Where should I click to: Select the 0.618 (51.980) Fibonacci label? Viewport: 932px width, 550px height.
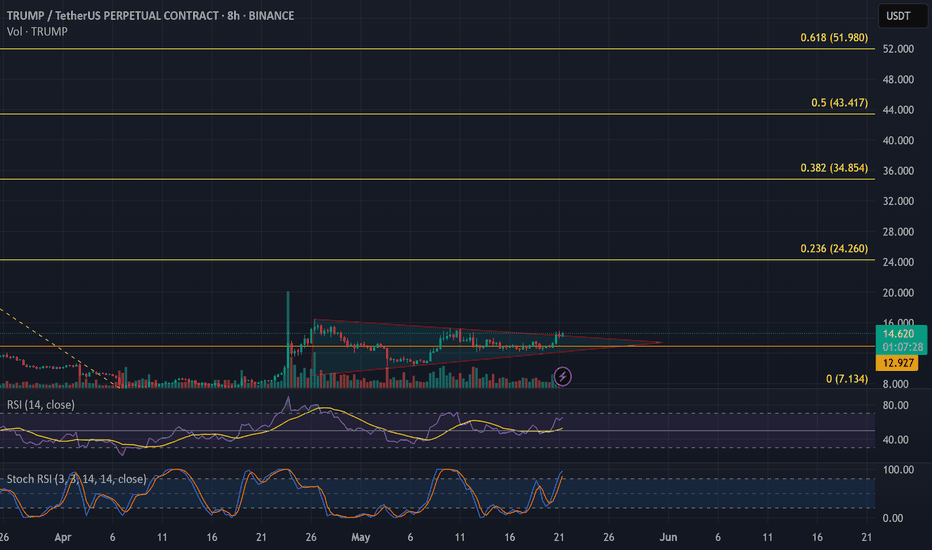tap(834, 37)
